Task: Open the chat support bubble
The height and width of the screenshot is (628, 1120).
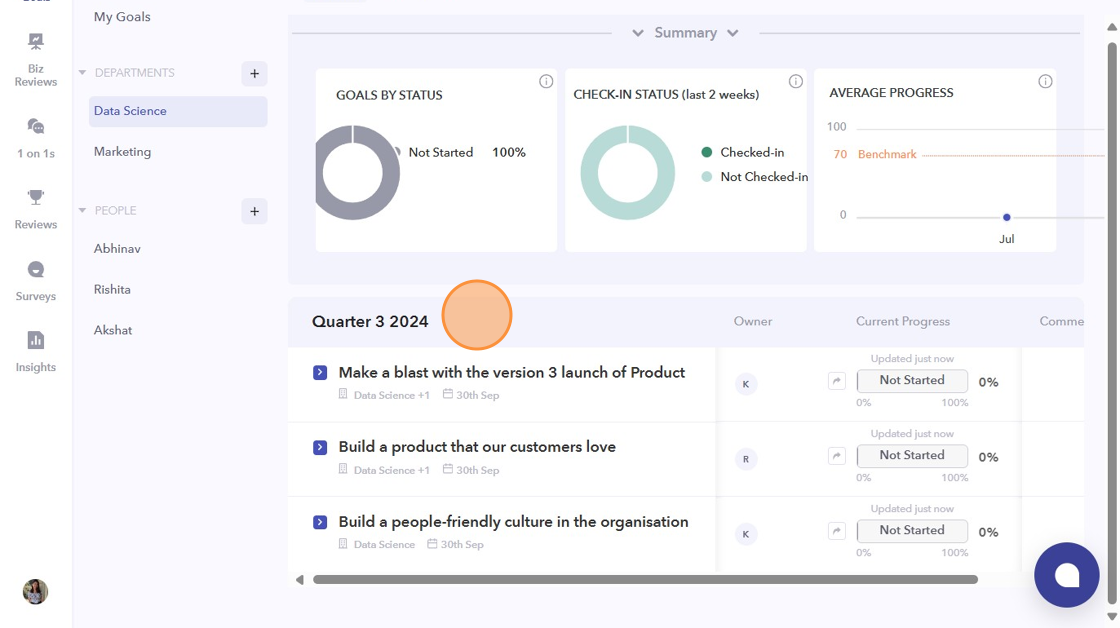Action: point(1066,575)
